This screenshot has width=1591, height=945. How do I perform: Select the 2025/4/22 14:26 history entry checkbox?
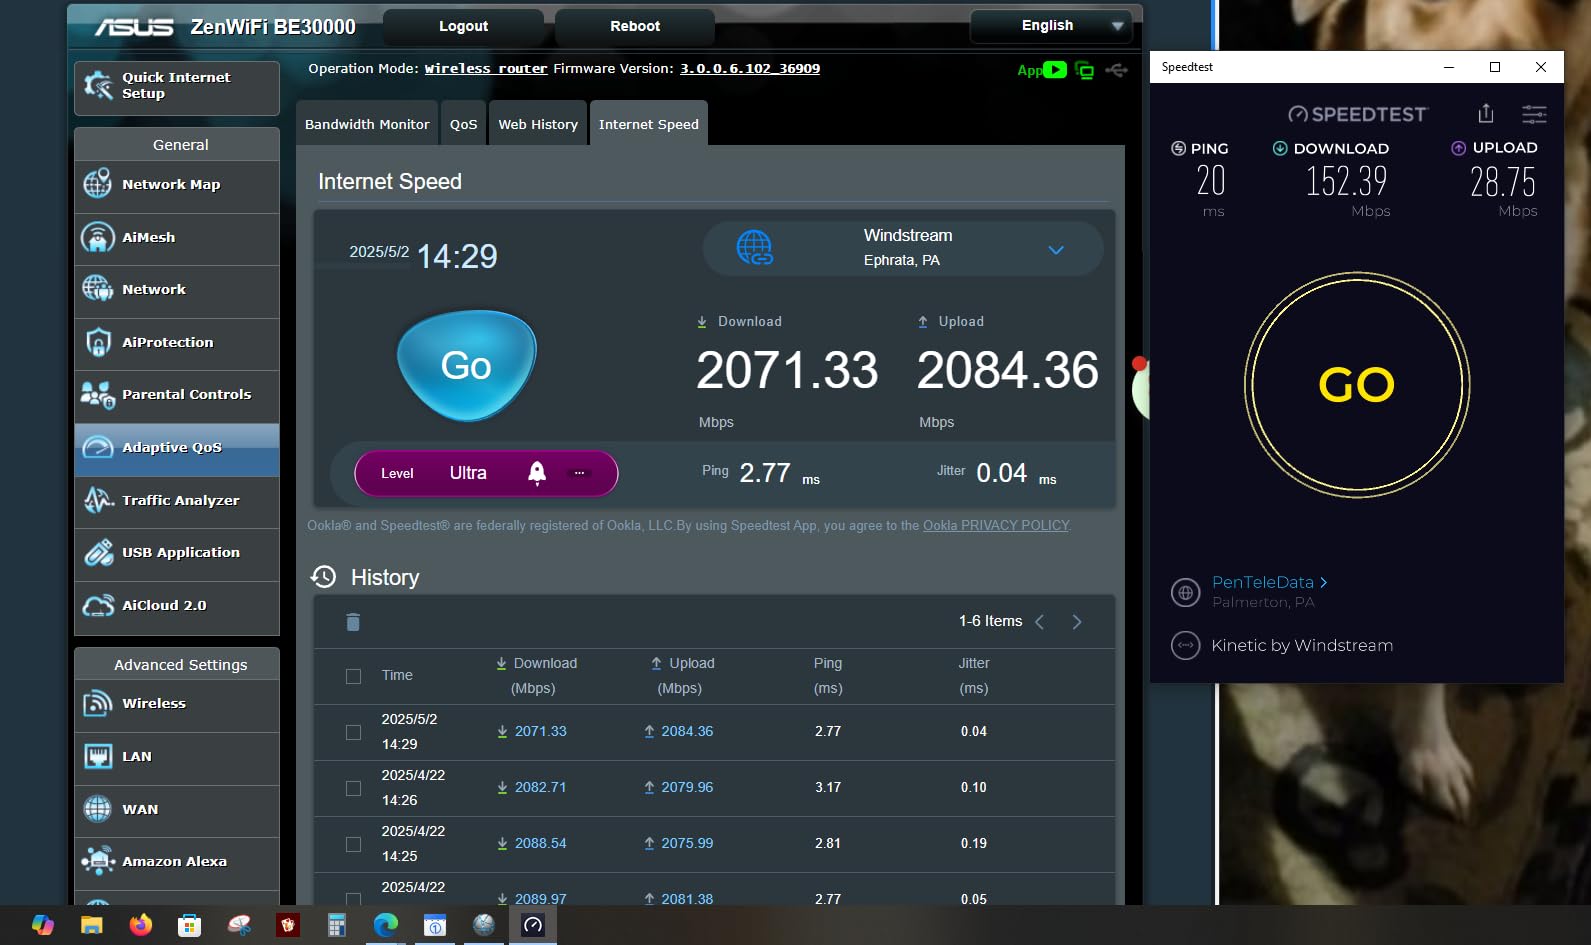coord(353,788)
